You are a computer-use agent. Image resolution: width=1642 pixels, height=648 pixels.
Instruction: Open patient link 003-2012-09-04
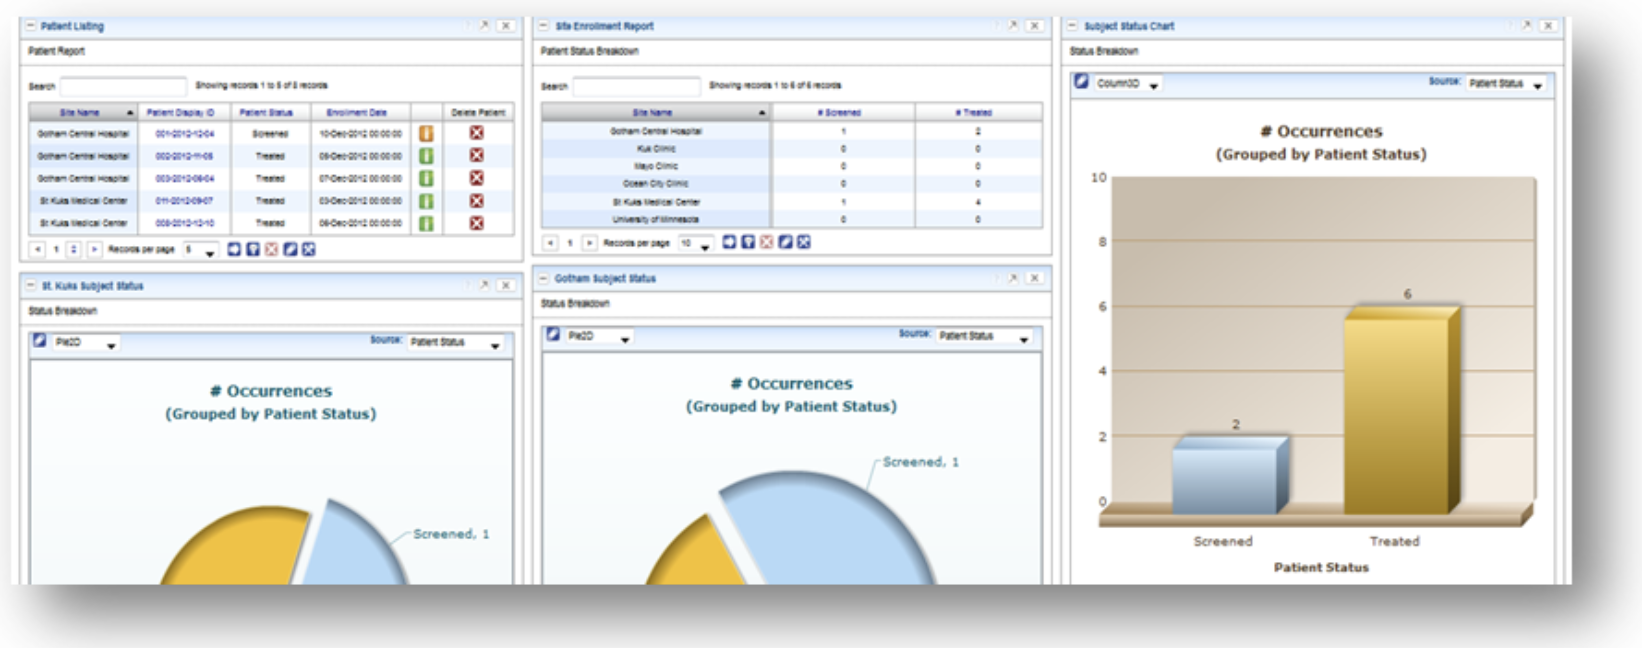coord(185,178)
